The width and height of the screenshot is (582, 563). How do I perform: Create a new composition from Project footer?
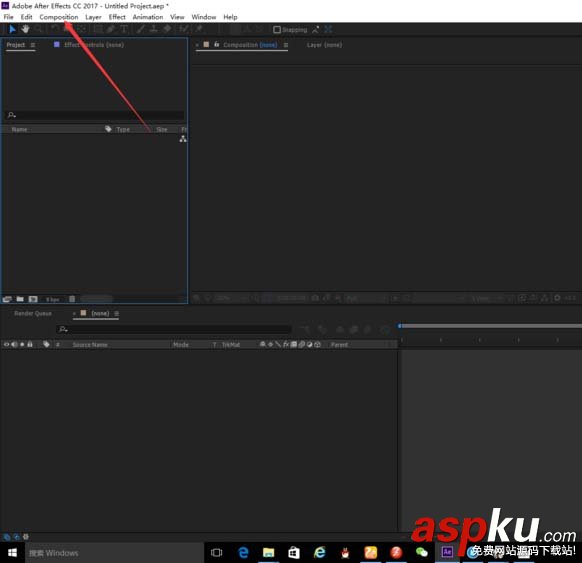coord(33,299)
